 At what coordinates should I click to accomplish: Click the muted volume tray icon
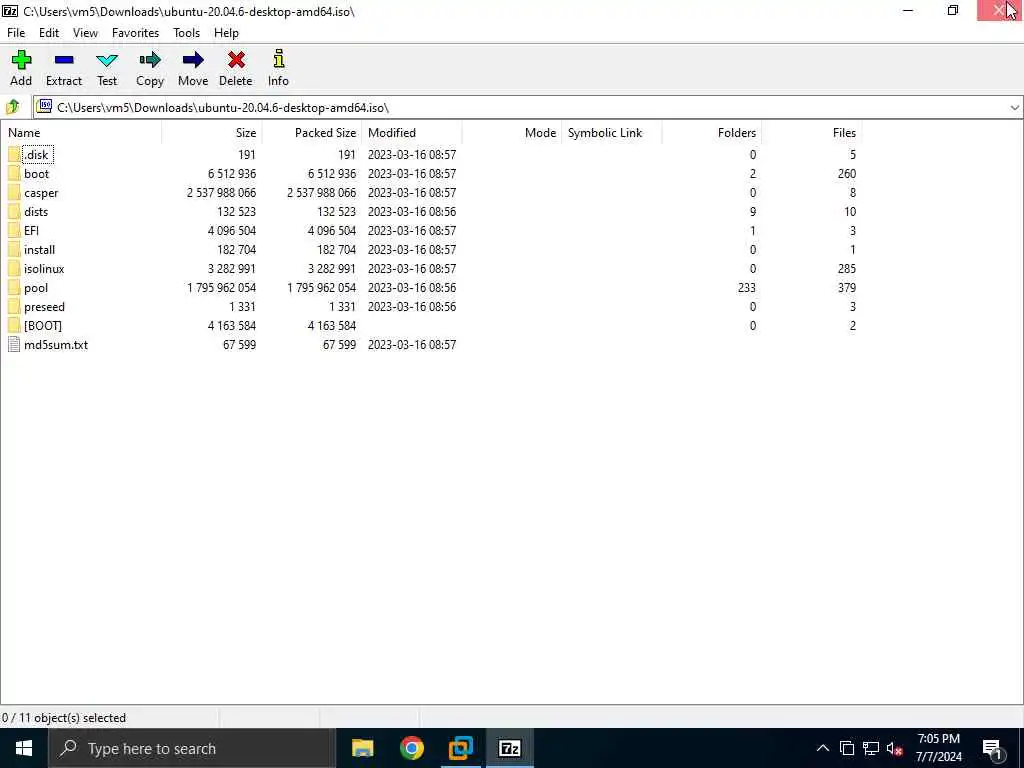[x=894, y=748]
